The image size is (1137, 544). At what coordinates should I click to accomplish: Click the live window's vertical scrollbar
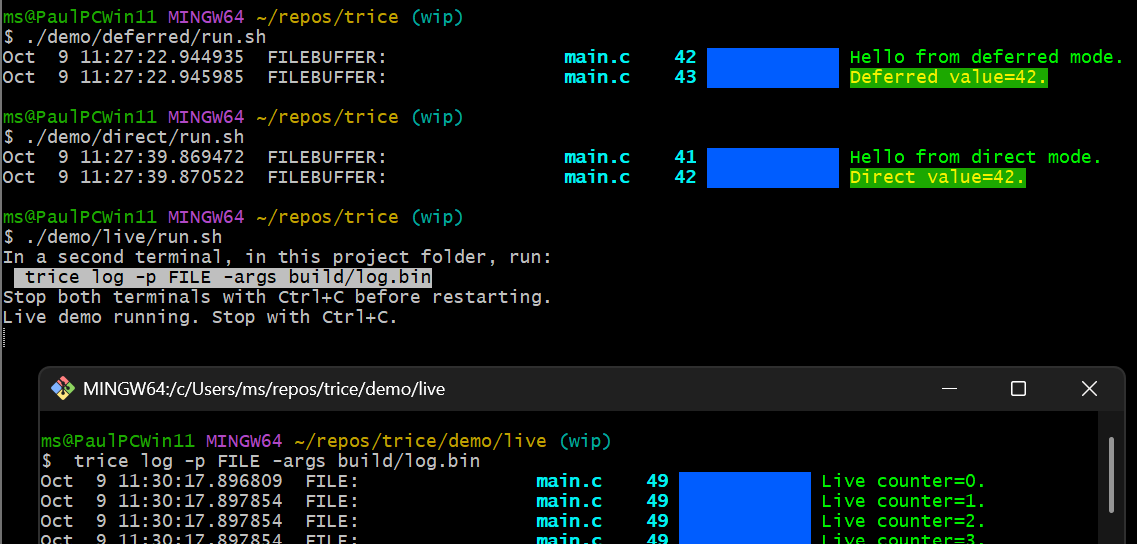tap(1111, 474)
